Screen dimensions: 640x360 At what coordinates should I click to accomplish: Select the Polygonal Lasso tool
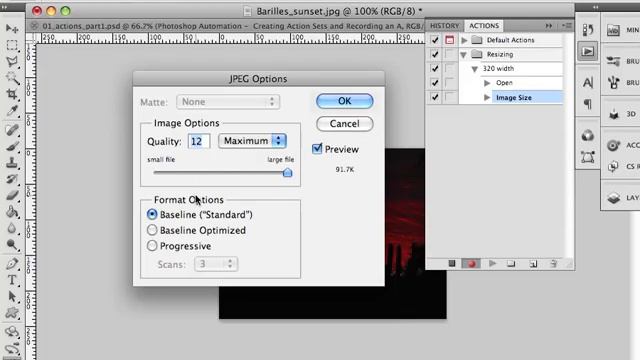point(12,61)
